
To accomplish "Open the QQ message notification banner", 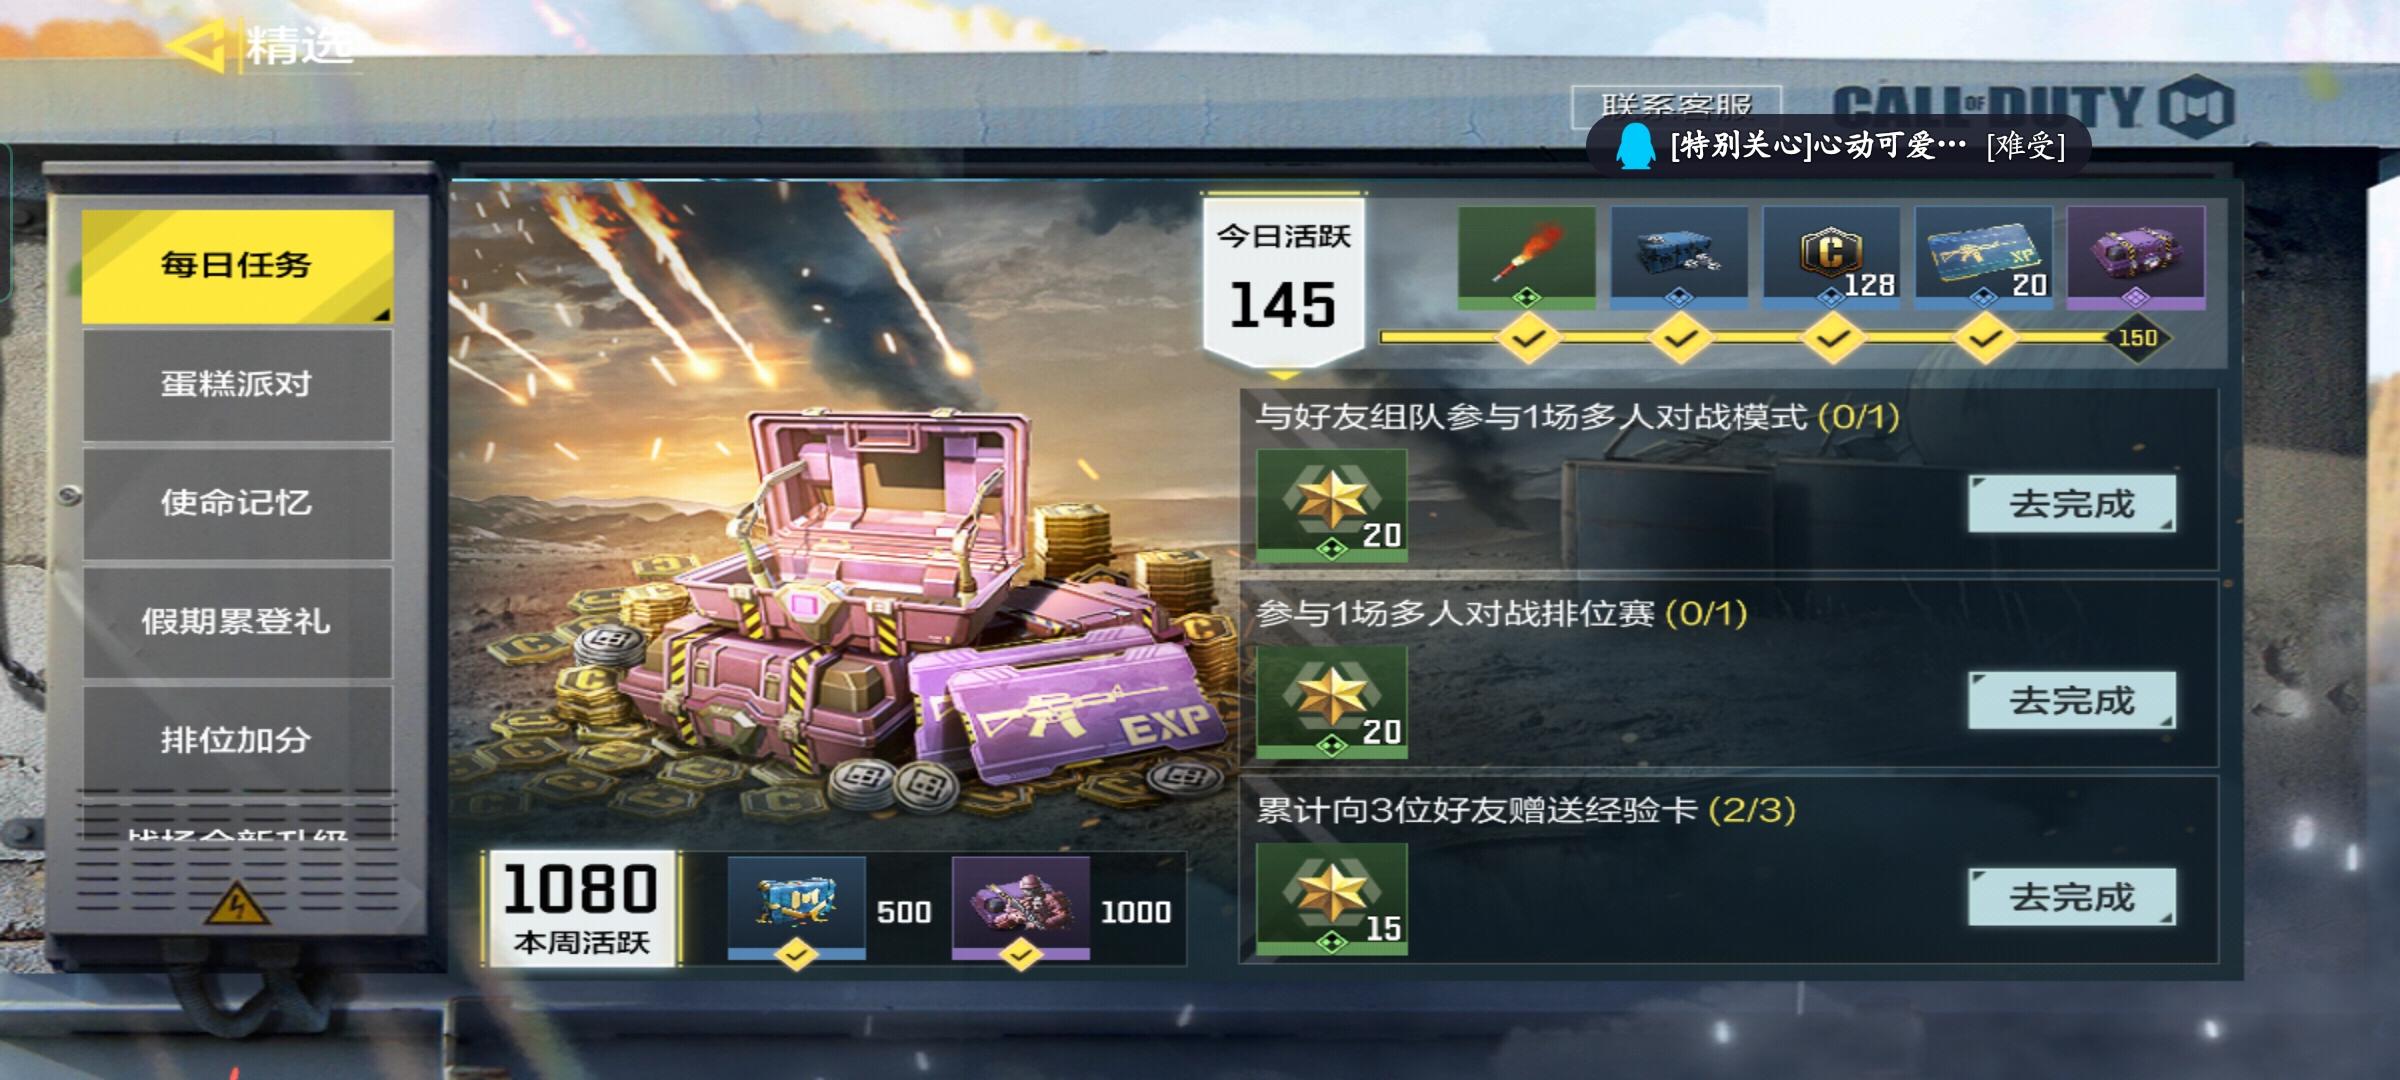I will (1838, 146).
